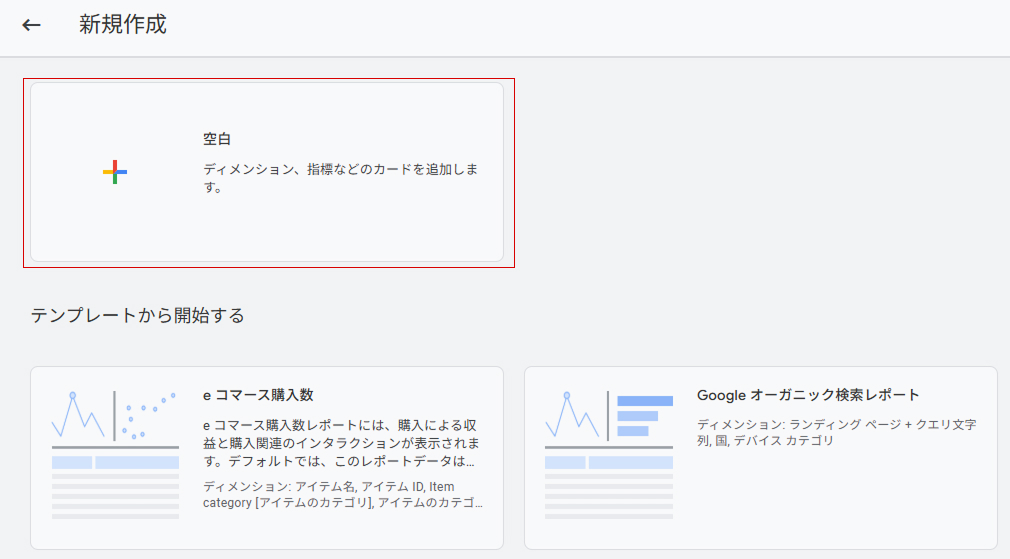This screenshot has height=559, width=1010.
Task: Click the table rows graphic in Google オーガニック thumbnail
Action: [x=608, y=488]
